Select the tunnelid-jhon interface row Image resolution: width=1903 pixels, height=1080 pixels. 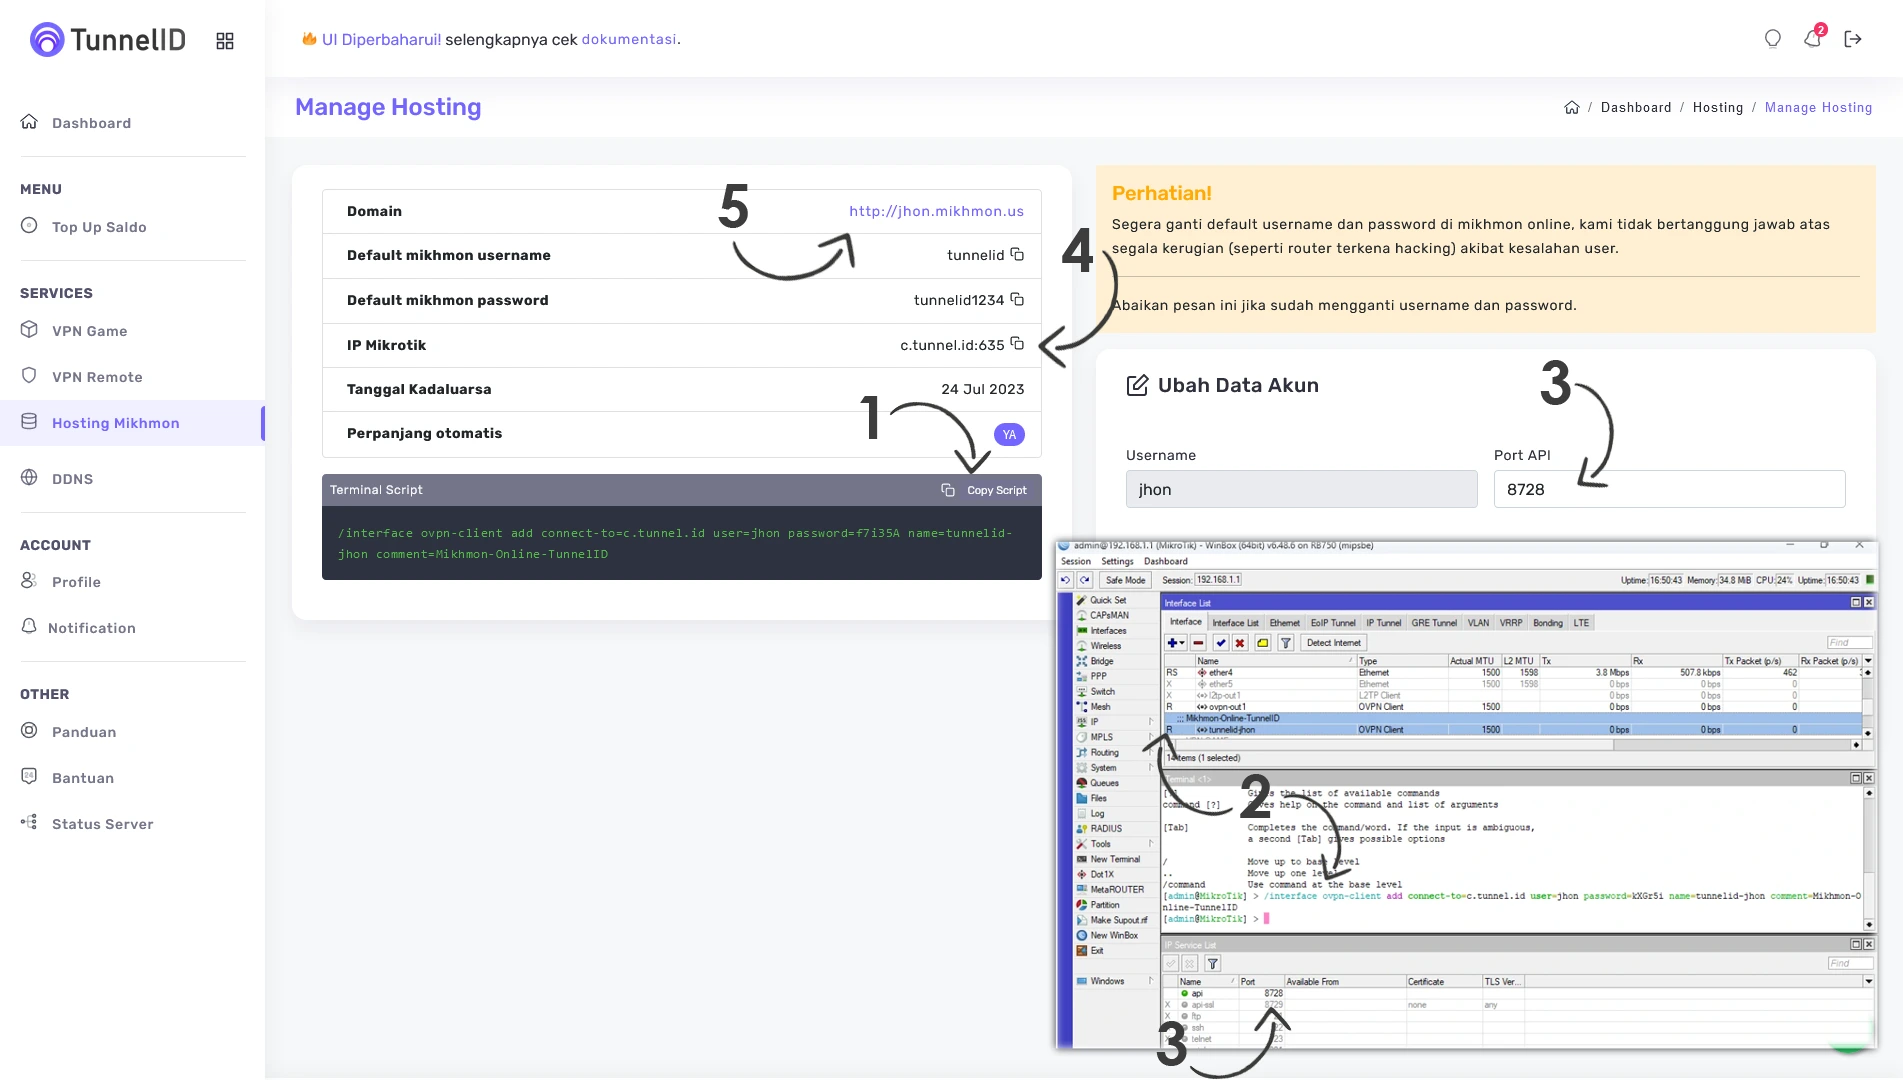click(x=1512, y=730)
